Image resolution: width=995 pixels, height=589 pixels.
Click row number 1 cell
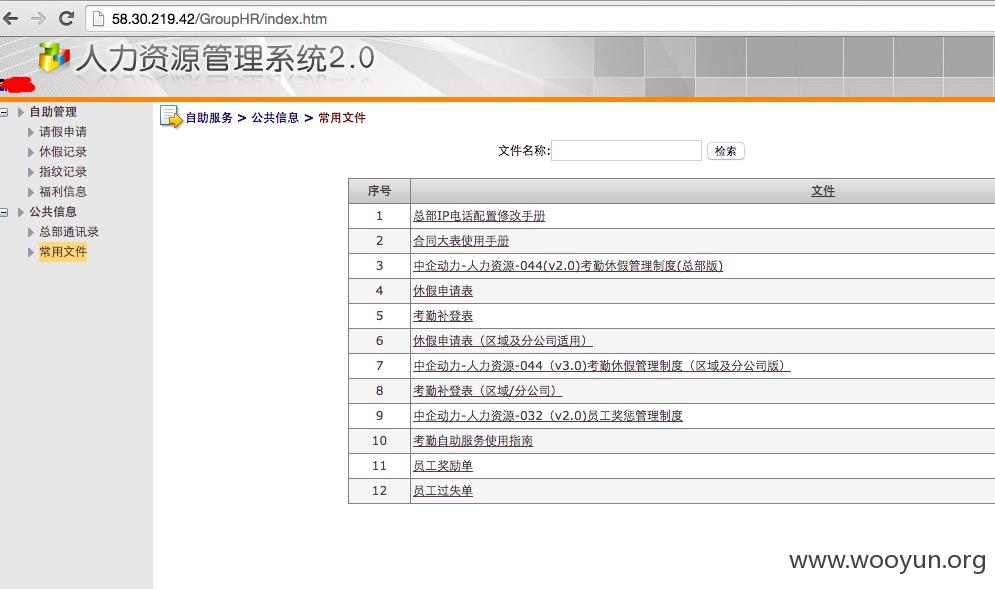point(379,216)
